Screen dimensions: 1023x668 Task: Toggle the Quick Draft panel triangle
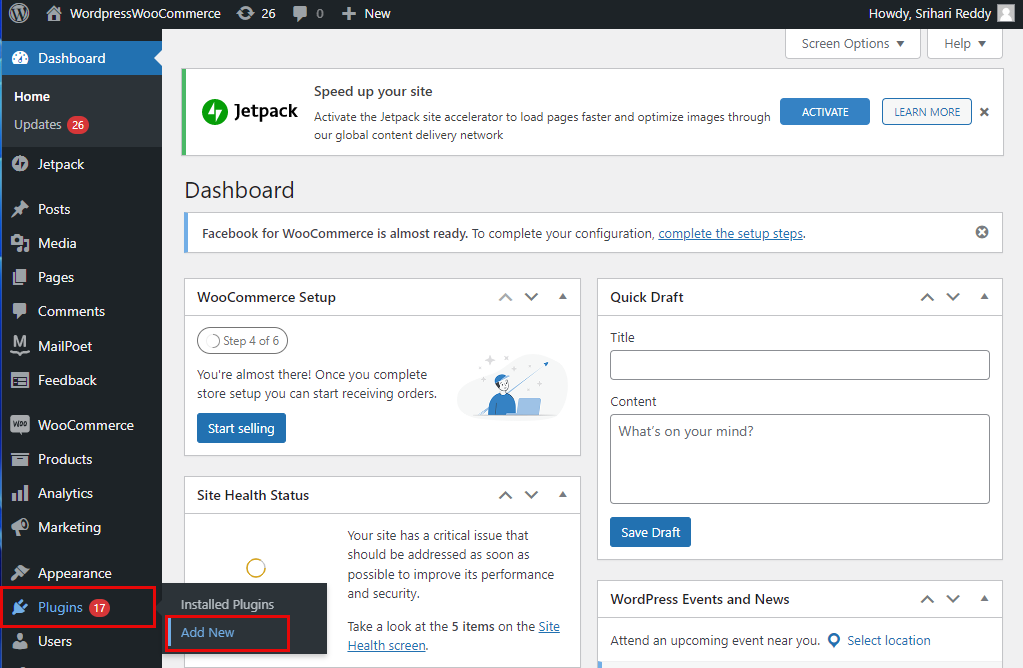984,297
